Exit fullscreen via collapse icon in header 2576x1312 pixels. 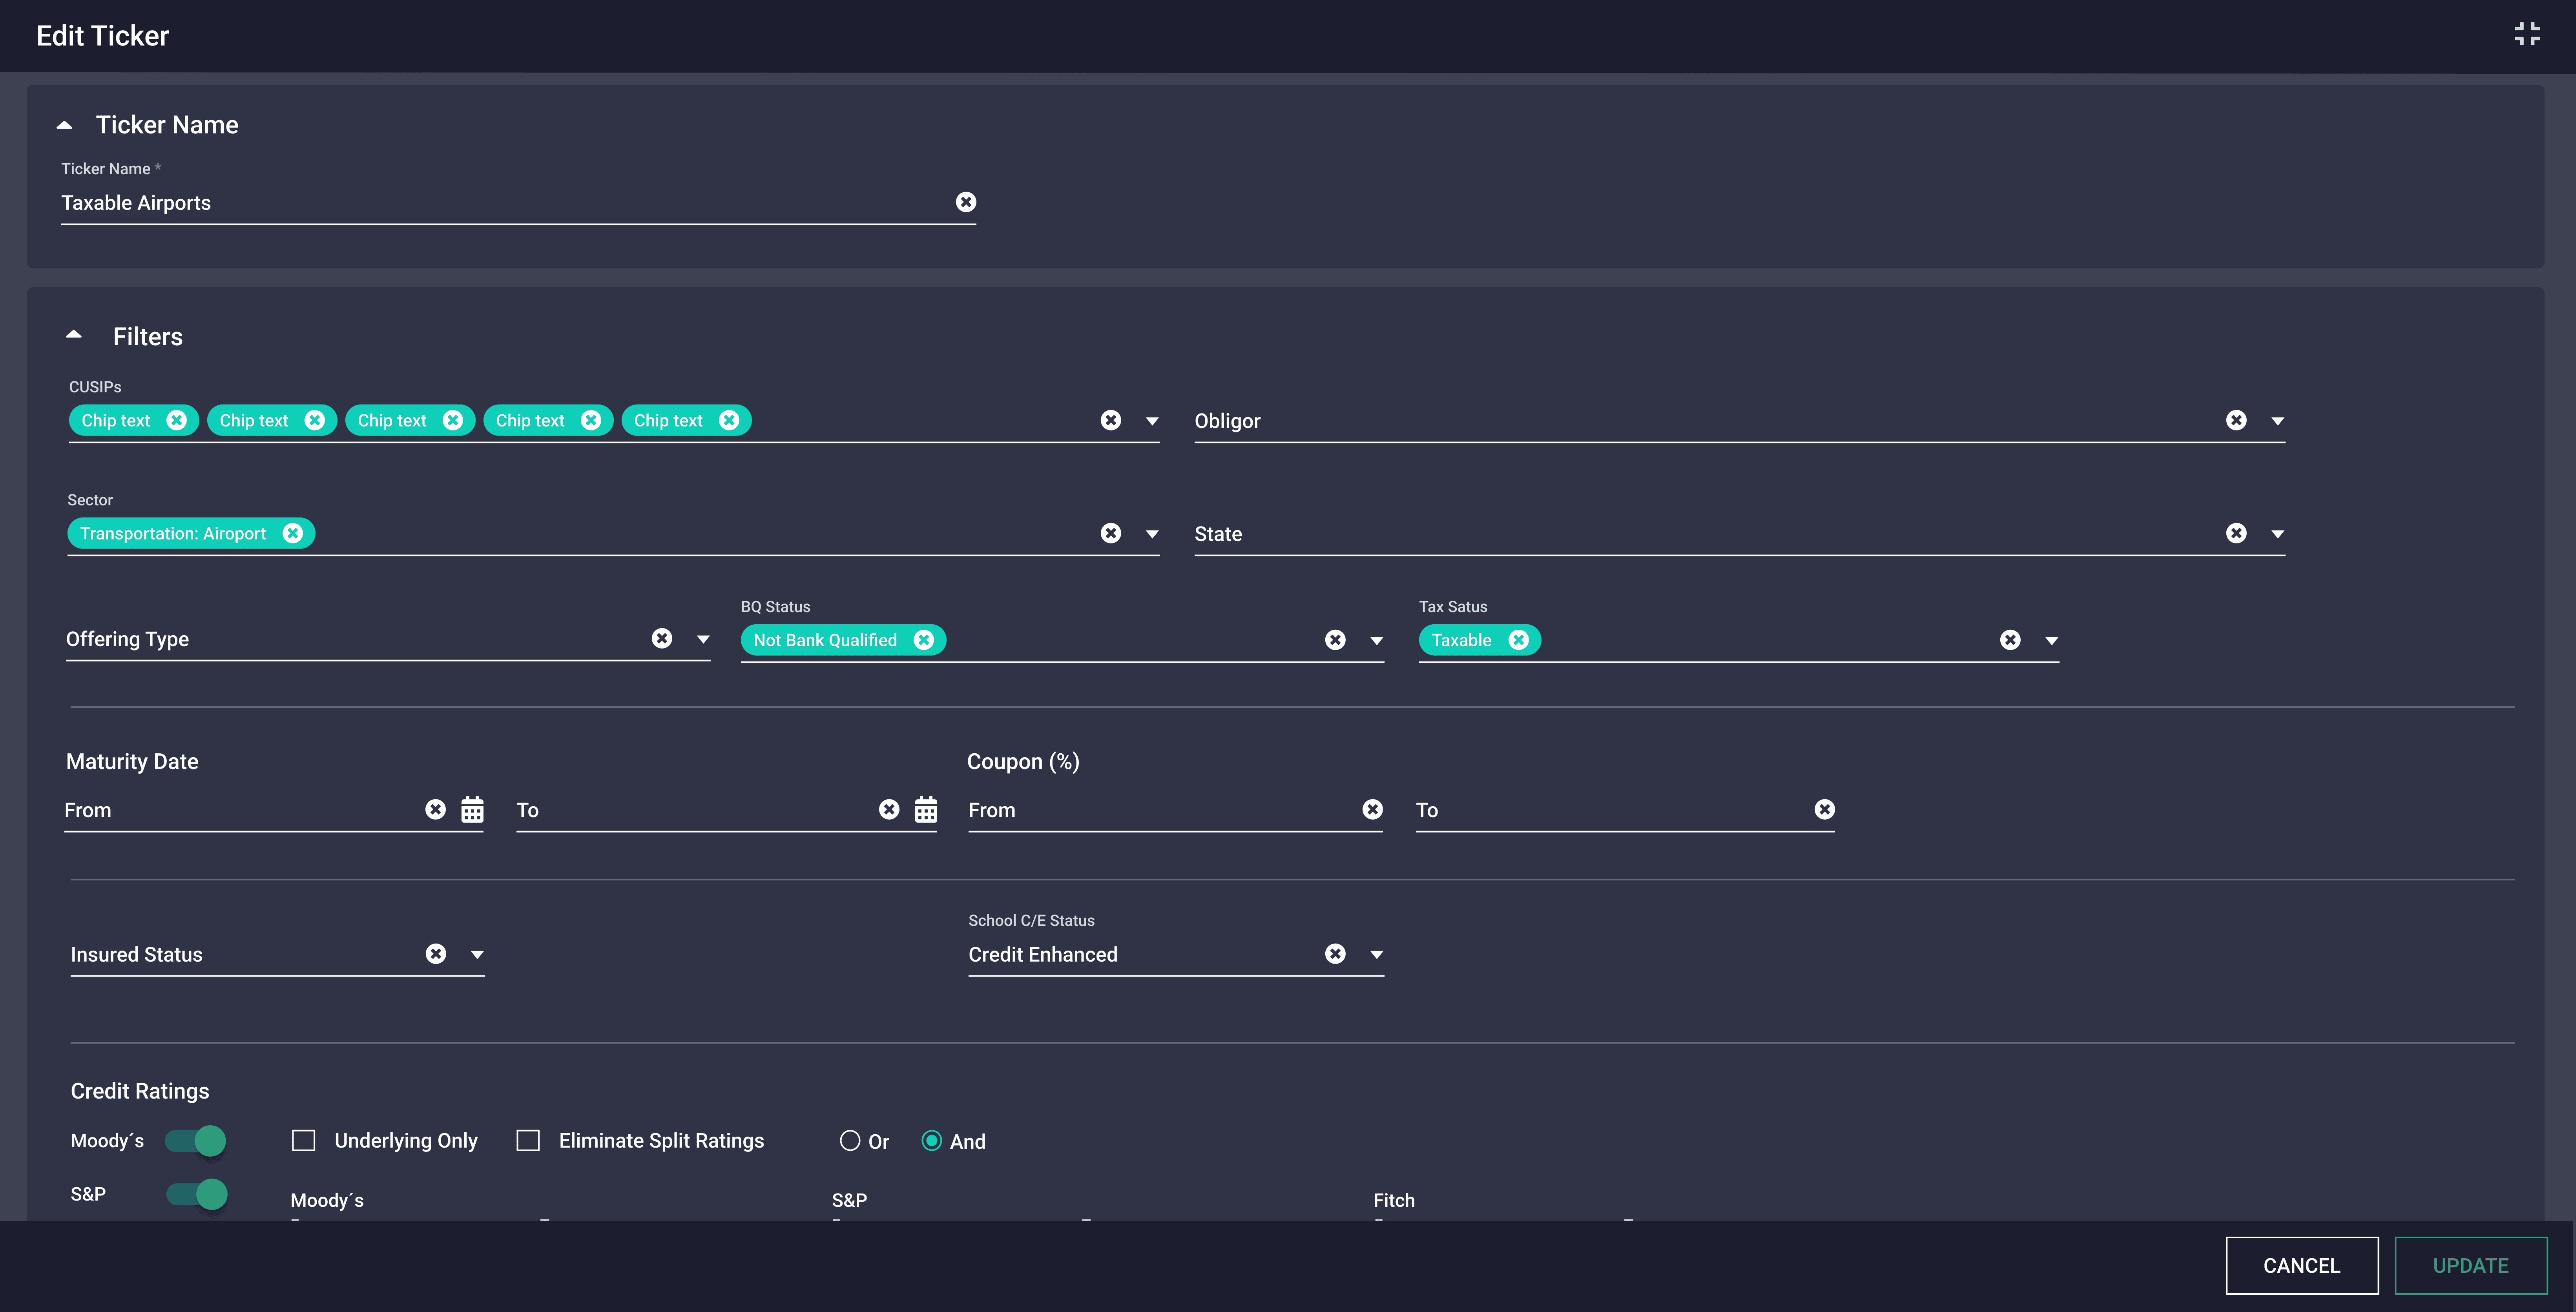point(2526,34)
